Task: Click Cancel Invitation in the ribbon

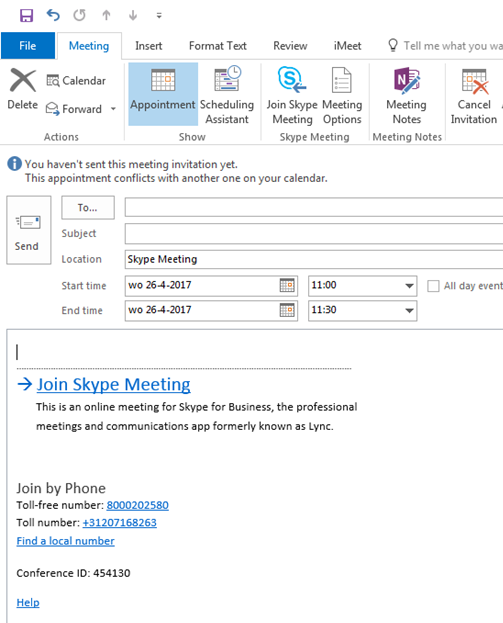Action: pyautogui.click(x=474, y=94)
